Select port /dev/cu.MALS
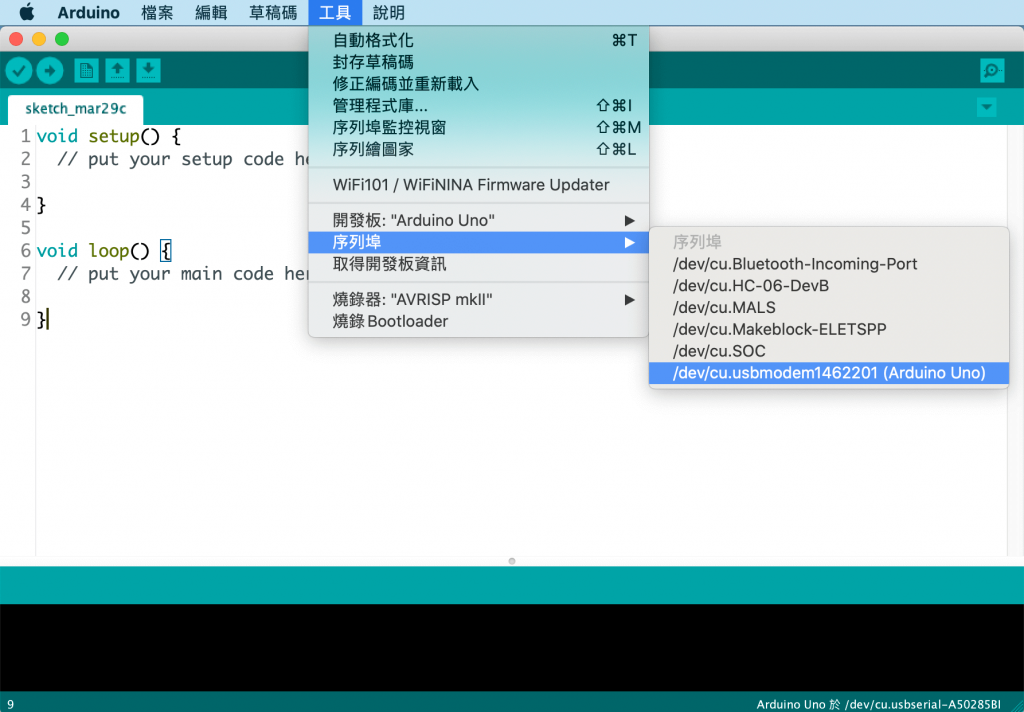1024x712 pixels. (x=829, y=308)
